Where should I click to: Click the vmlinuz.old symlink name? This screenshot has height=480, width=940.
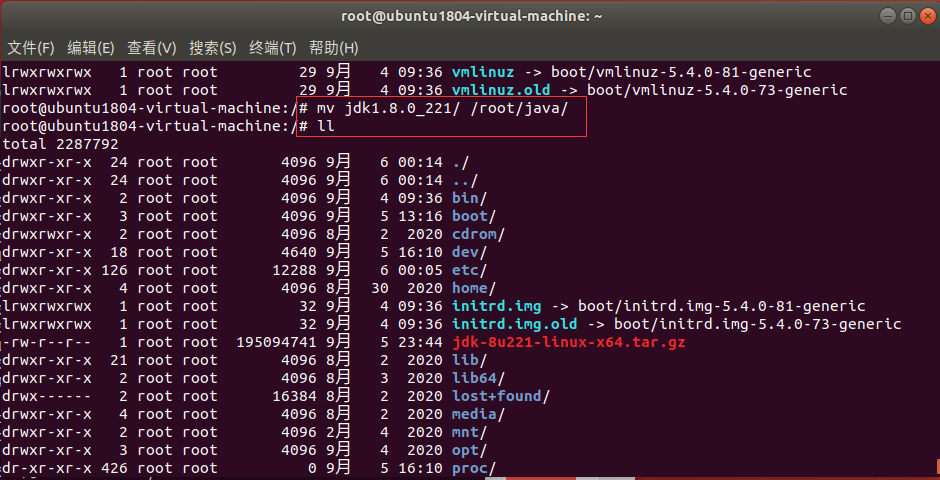tap(501, 90)
